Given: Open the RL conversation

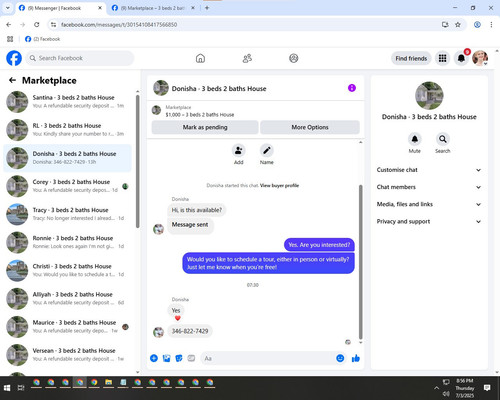Looking at the screenshot, I should (x=67, y=130).
